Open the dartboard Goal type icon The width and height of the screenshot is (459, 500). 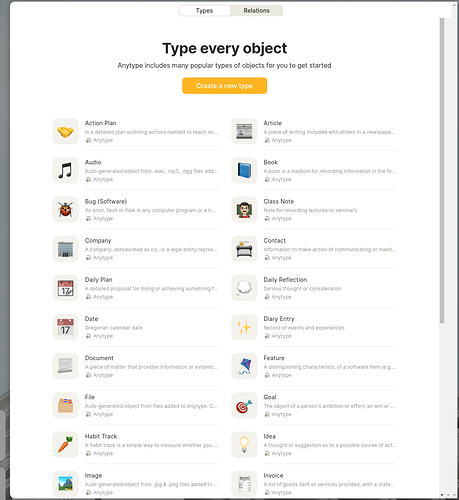point(244,405)
